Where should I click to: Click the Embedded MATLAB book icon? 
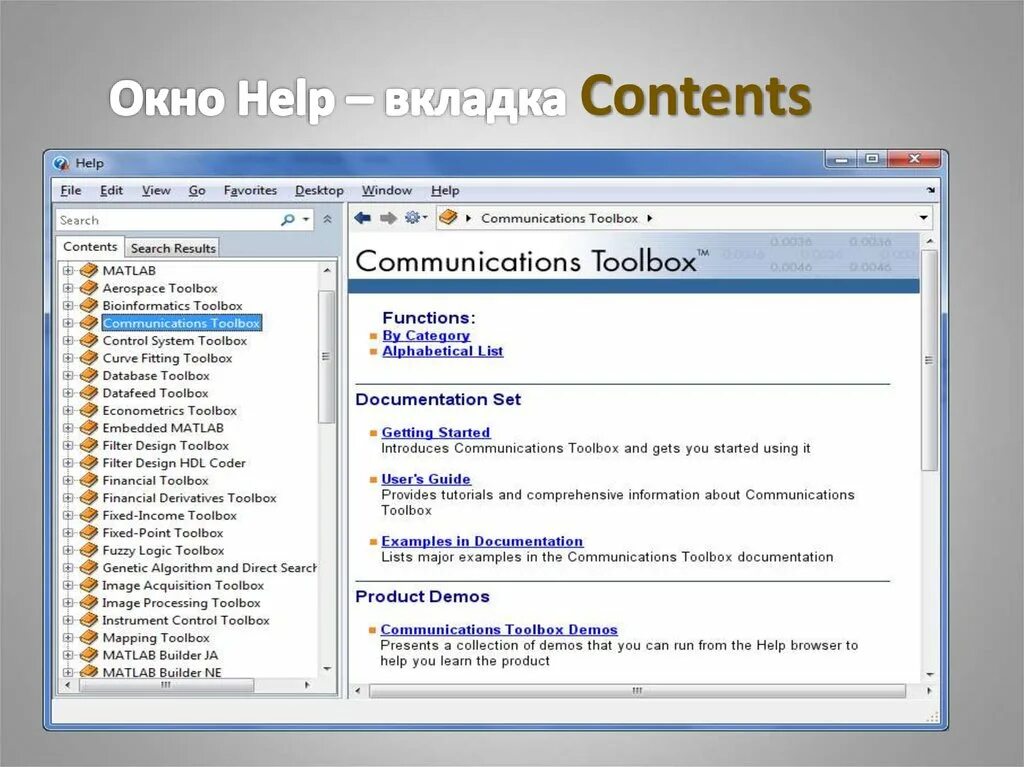coord(88,428)
